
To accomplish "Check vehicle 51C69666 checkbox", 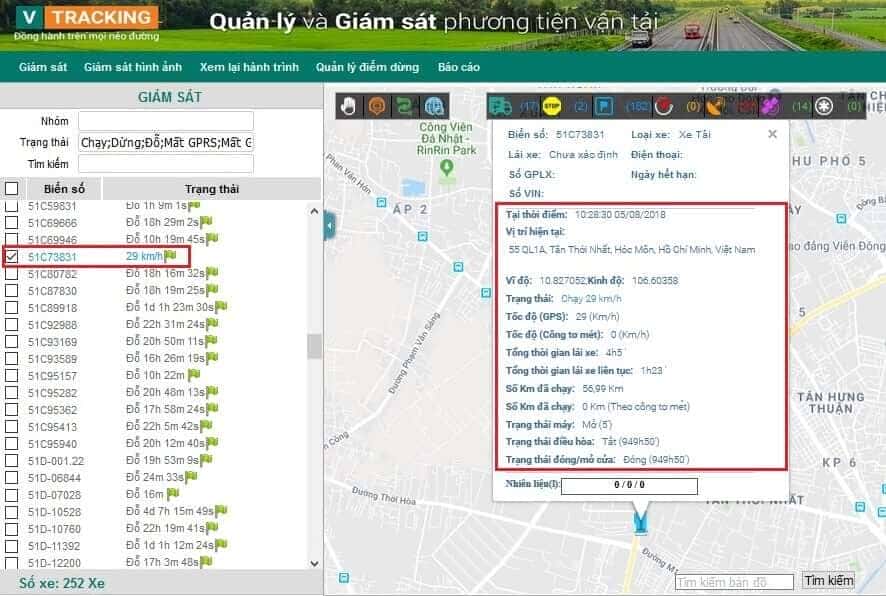I will tap(11, 223).
